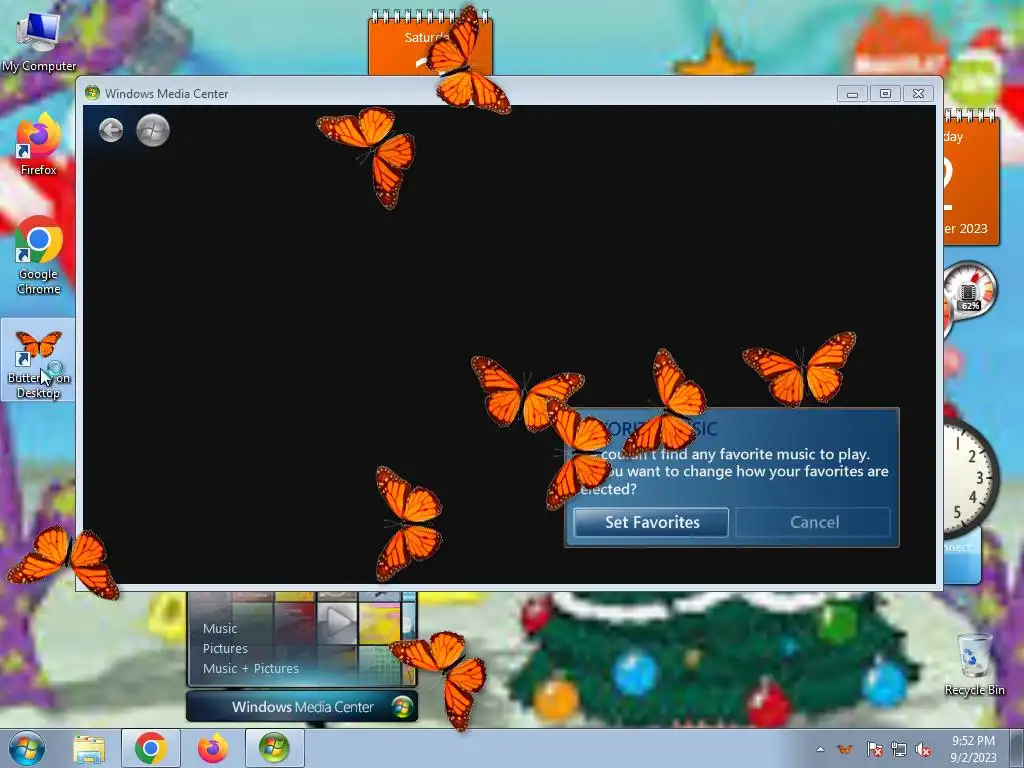Launch Firefox from the taskbar

212,748
